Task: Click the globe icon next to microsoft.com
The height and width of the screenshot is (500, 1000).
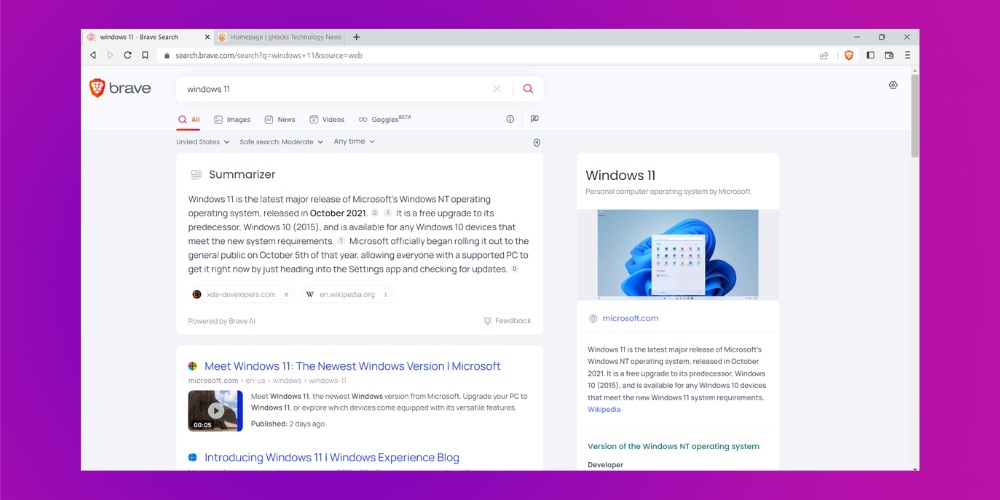Action: (593, 319)
